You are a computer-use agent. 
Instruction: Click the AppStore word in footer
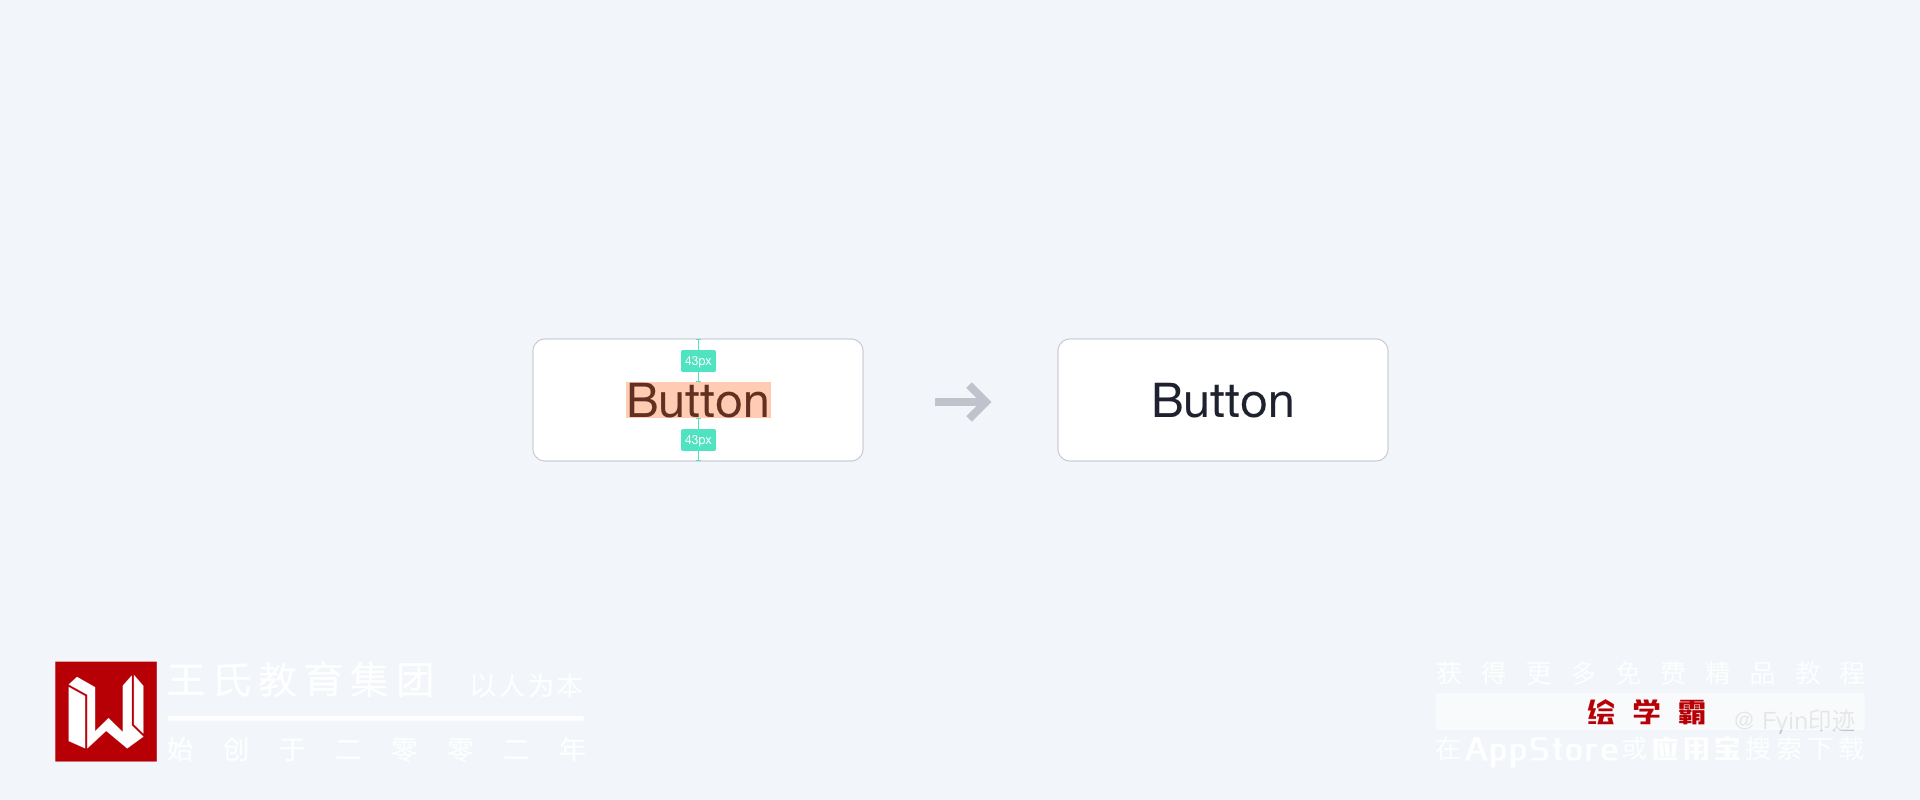pyautogui.click(x=1541, y=749)
